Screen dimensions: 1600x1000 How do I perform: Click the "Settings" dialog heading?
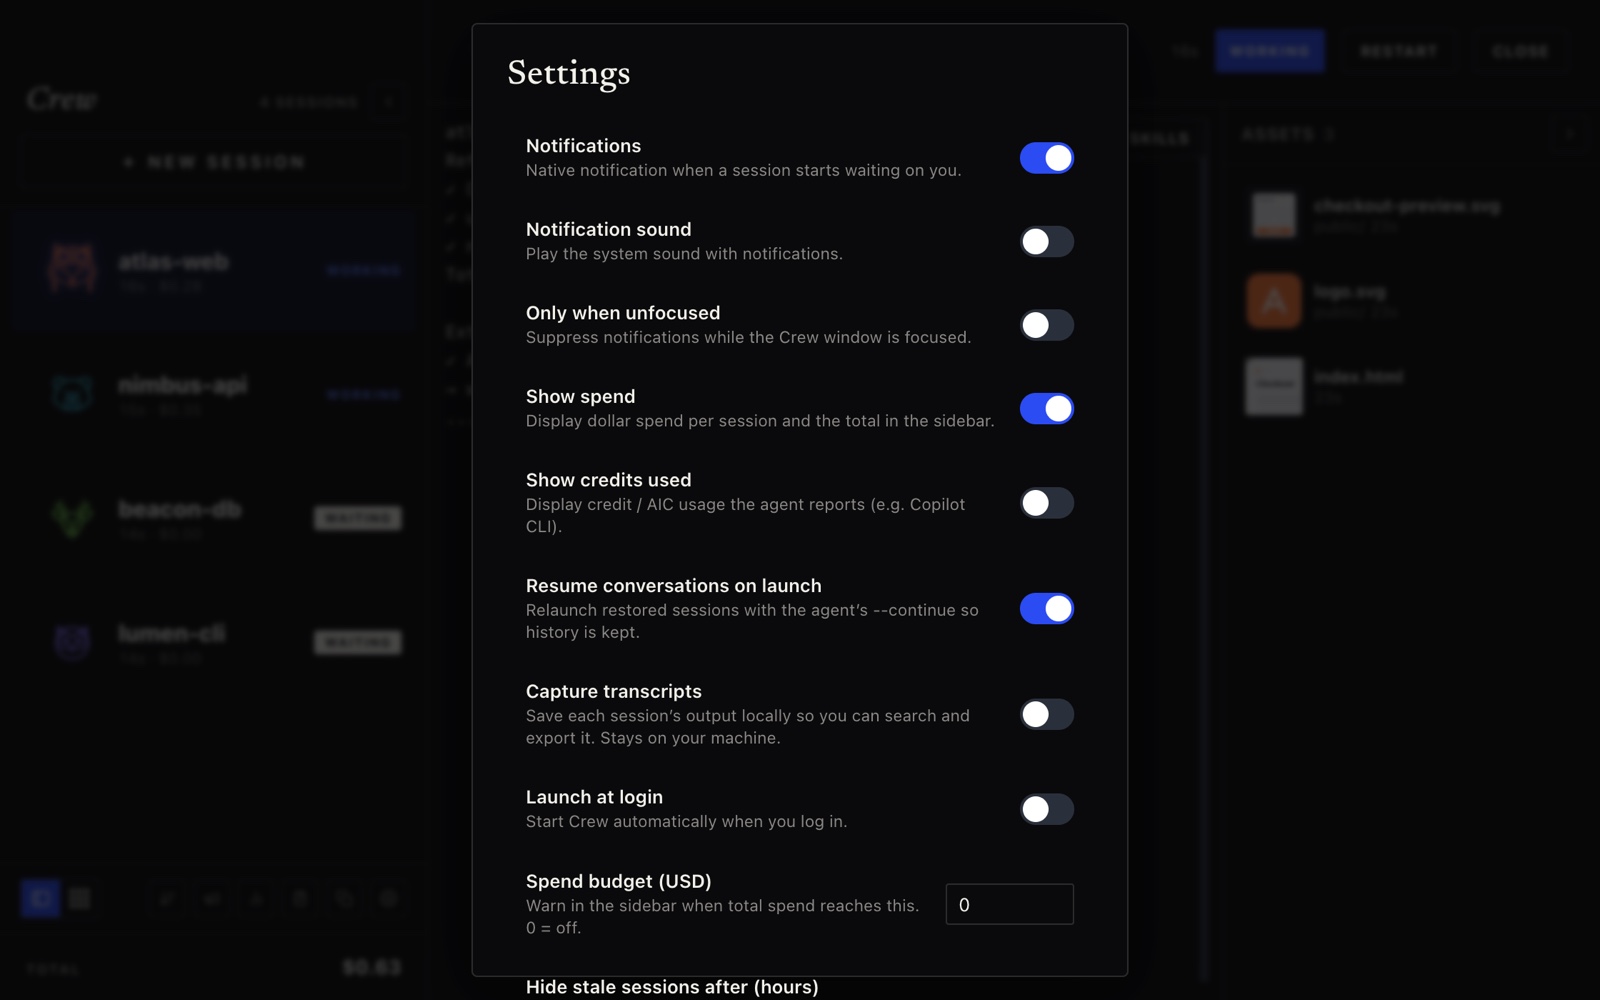568,73
